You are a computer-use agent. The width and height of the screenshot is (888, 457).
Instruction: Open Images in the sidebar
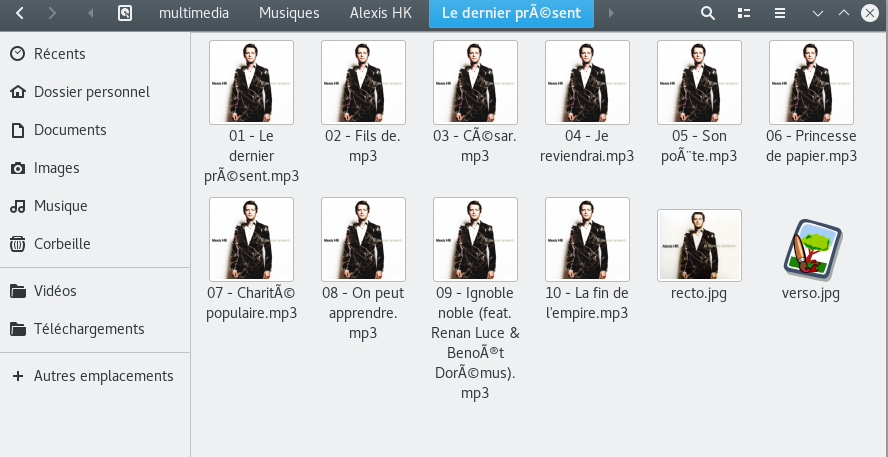95,168
